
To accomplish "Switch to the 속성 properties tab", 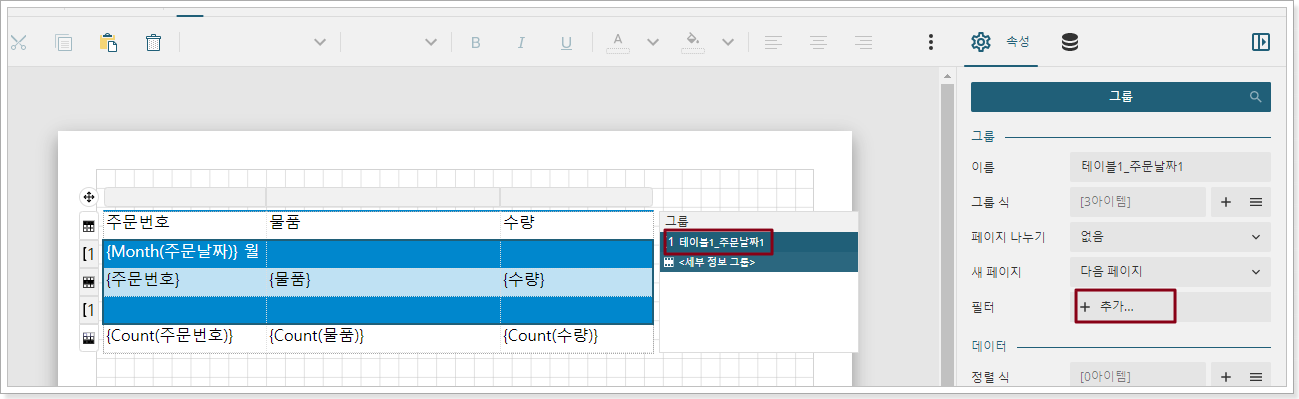I will click(x=1001, y=42).
